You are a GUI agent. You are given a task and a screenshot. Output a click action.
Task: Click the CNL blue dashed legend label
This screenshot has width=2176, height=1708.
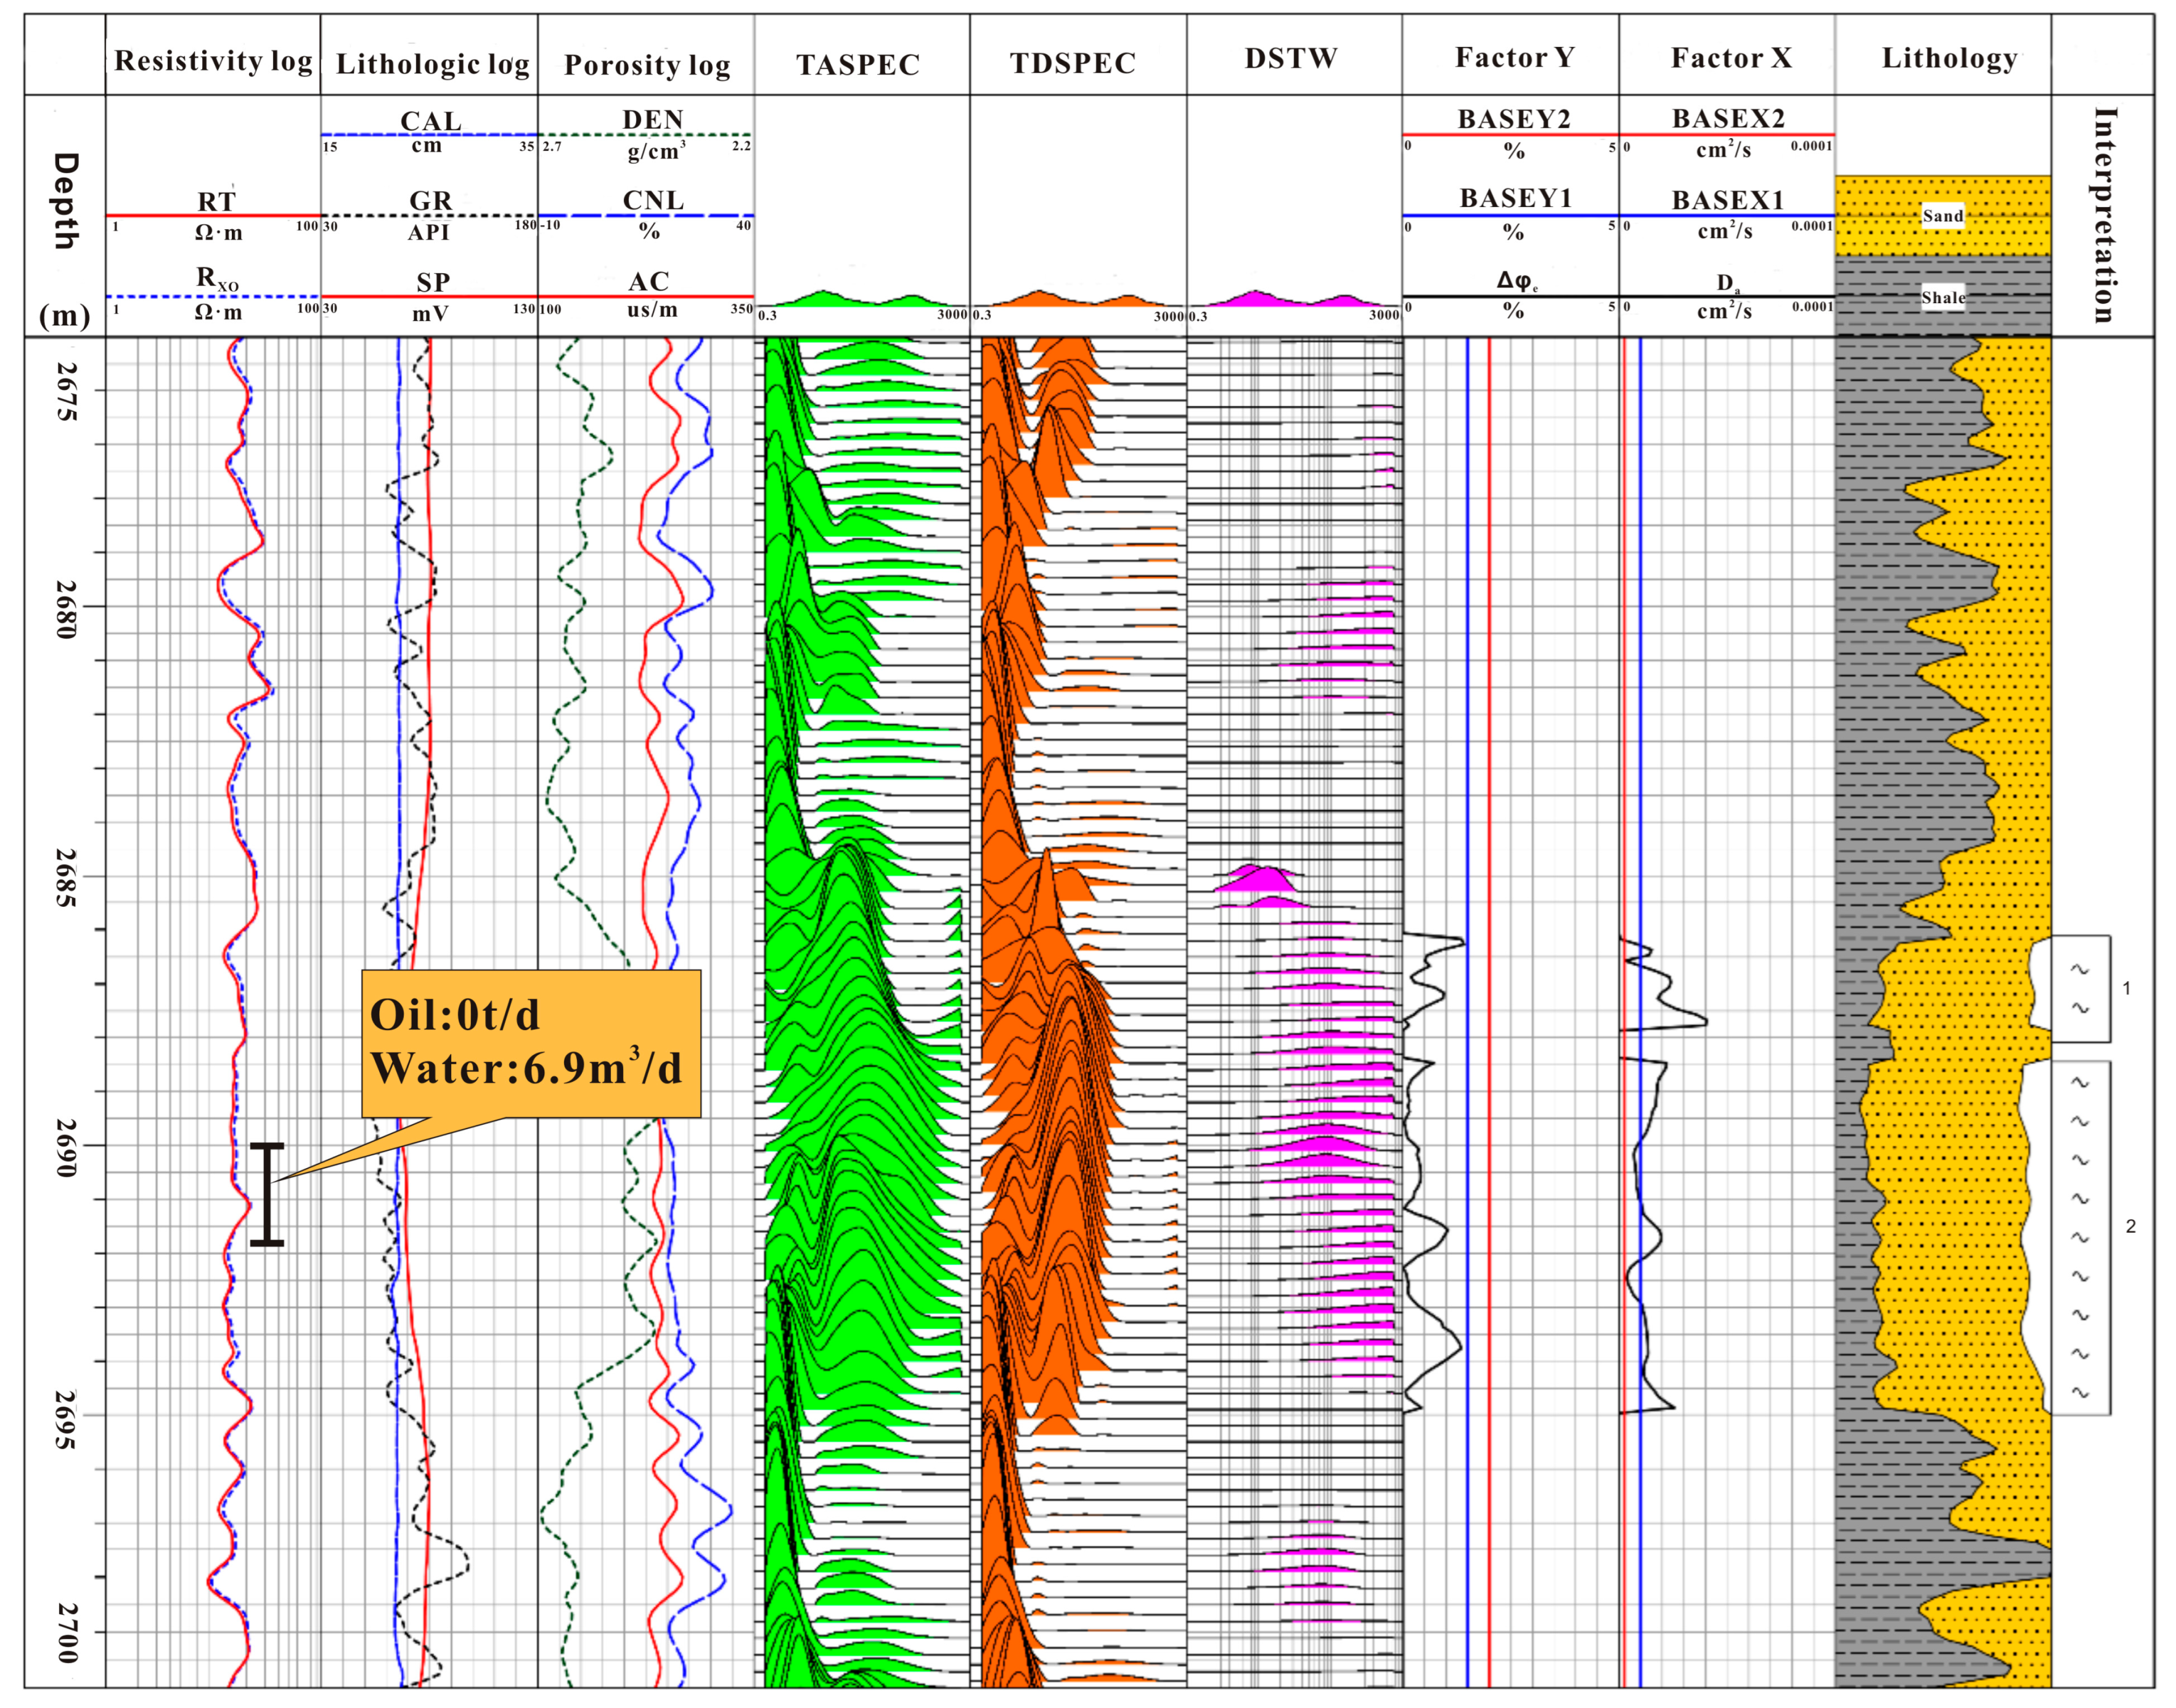pyautogui.click(x=653, y=200)
